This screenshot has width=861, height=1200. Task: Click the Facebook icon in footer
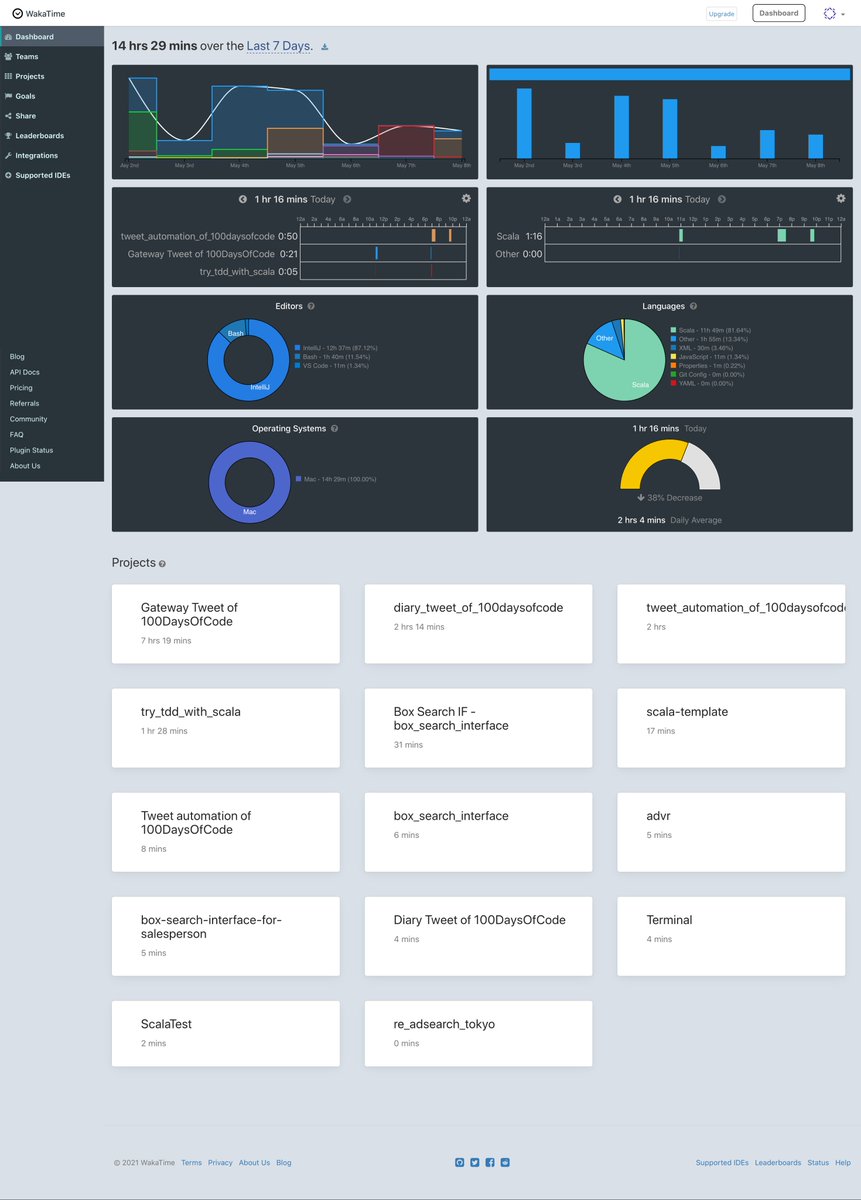click(490, 1162)
